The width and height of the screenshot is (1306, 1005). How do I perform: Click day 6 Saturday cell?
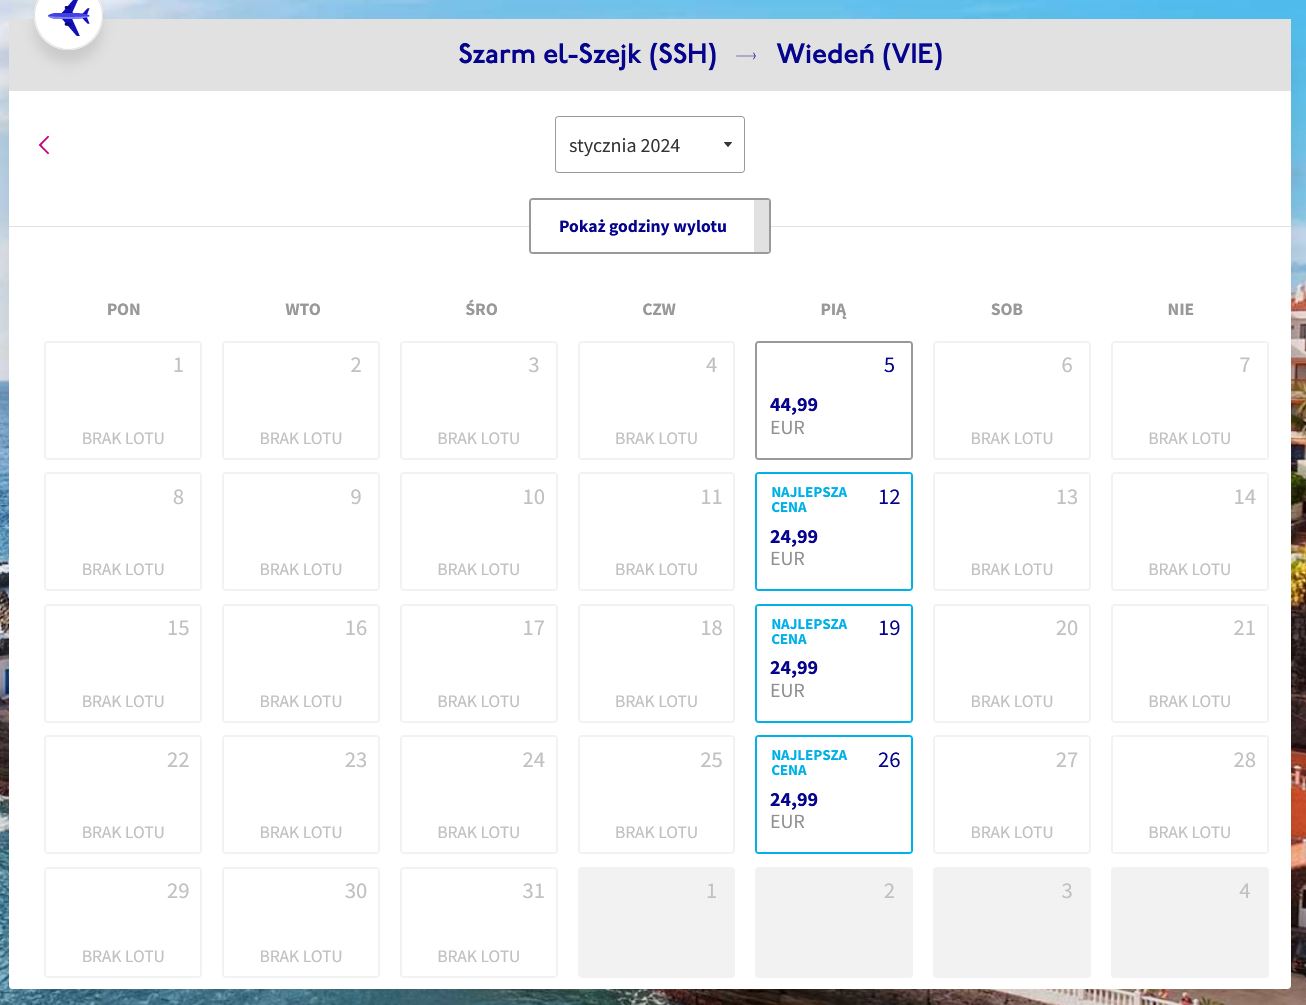1012,400
